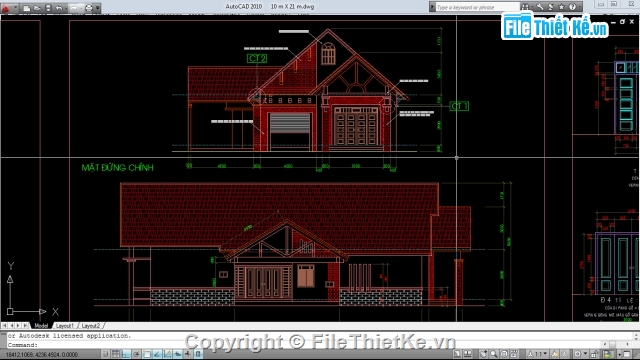
Task: Restore the drawing window size
Action: 622,22
